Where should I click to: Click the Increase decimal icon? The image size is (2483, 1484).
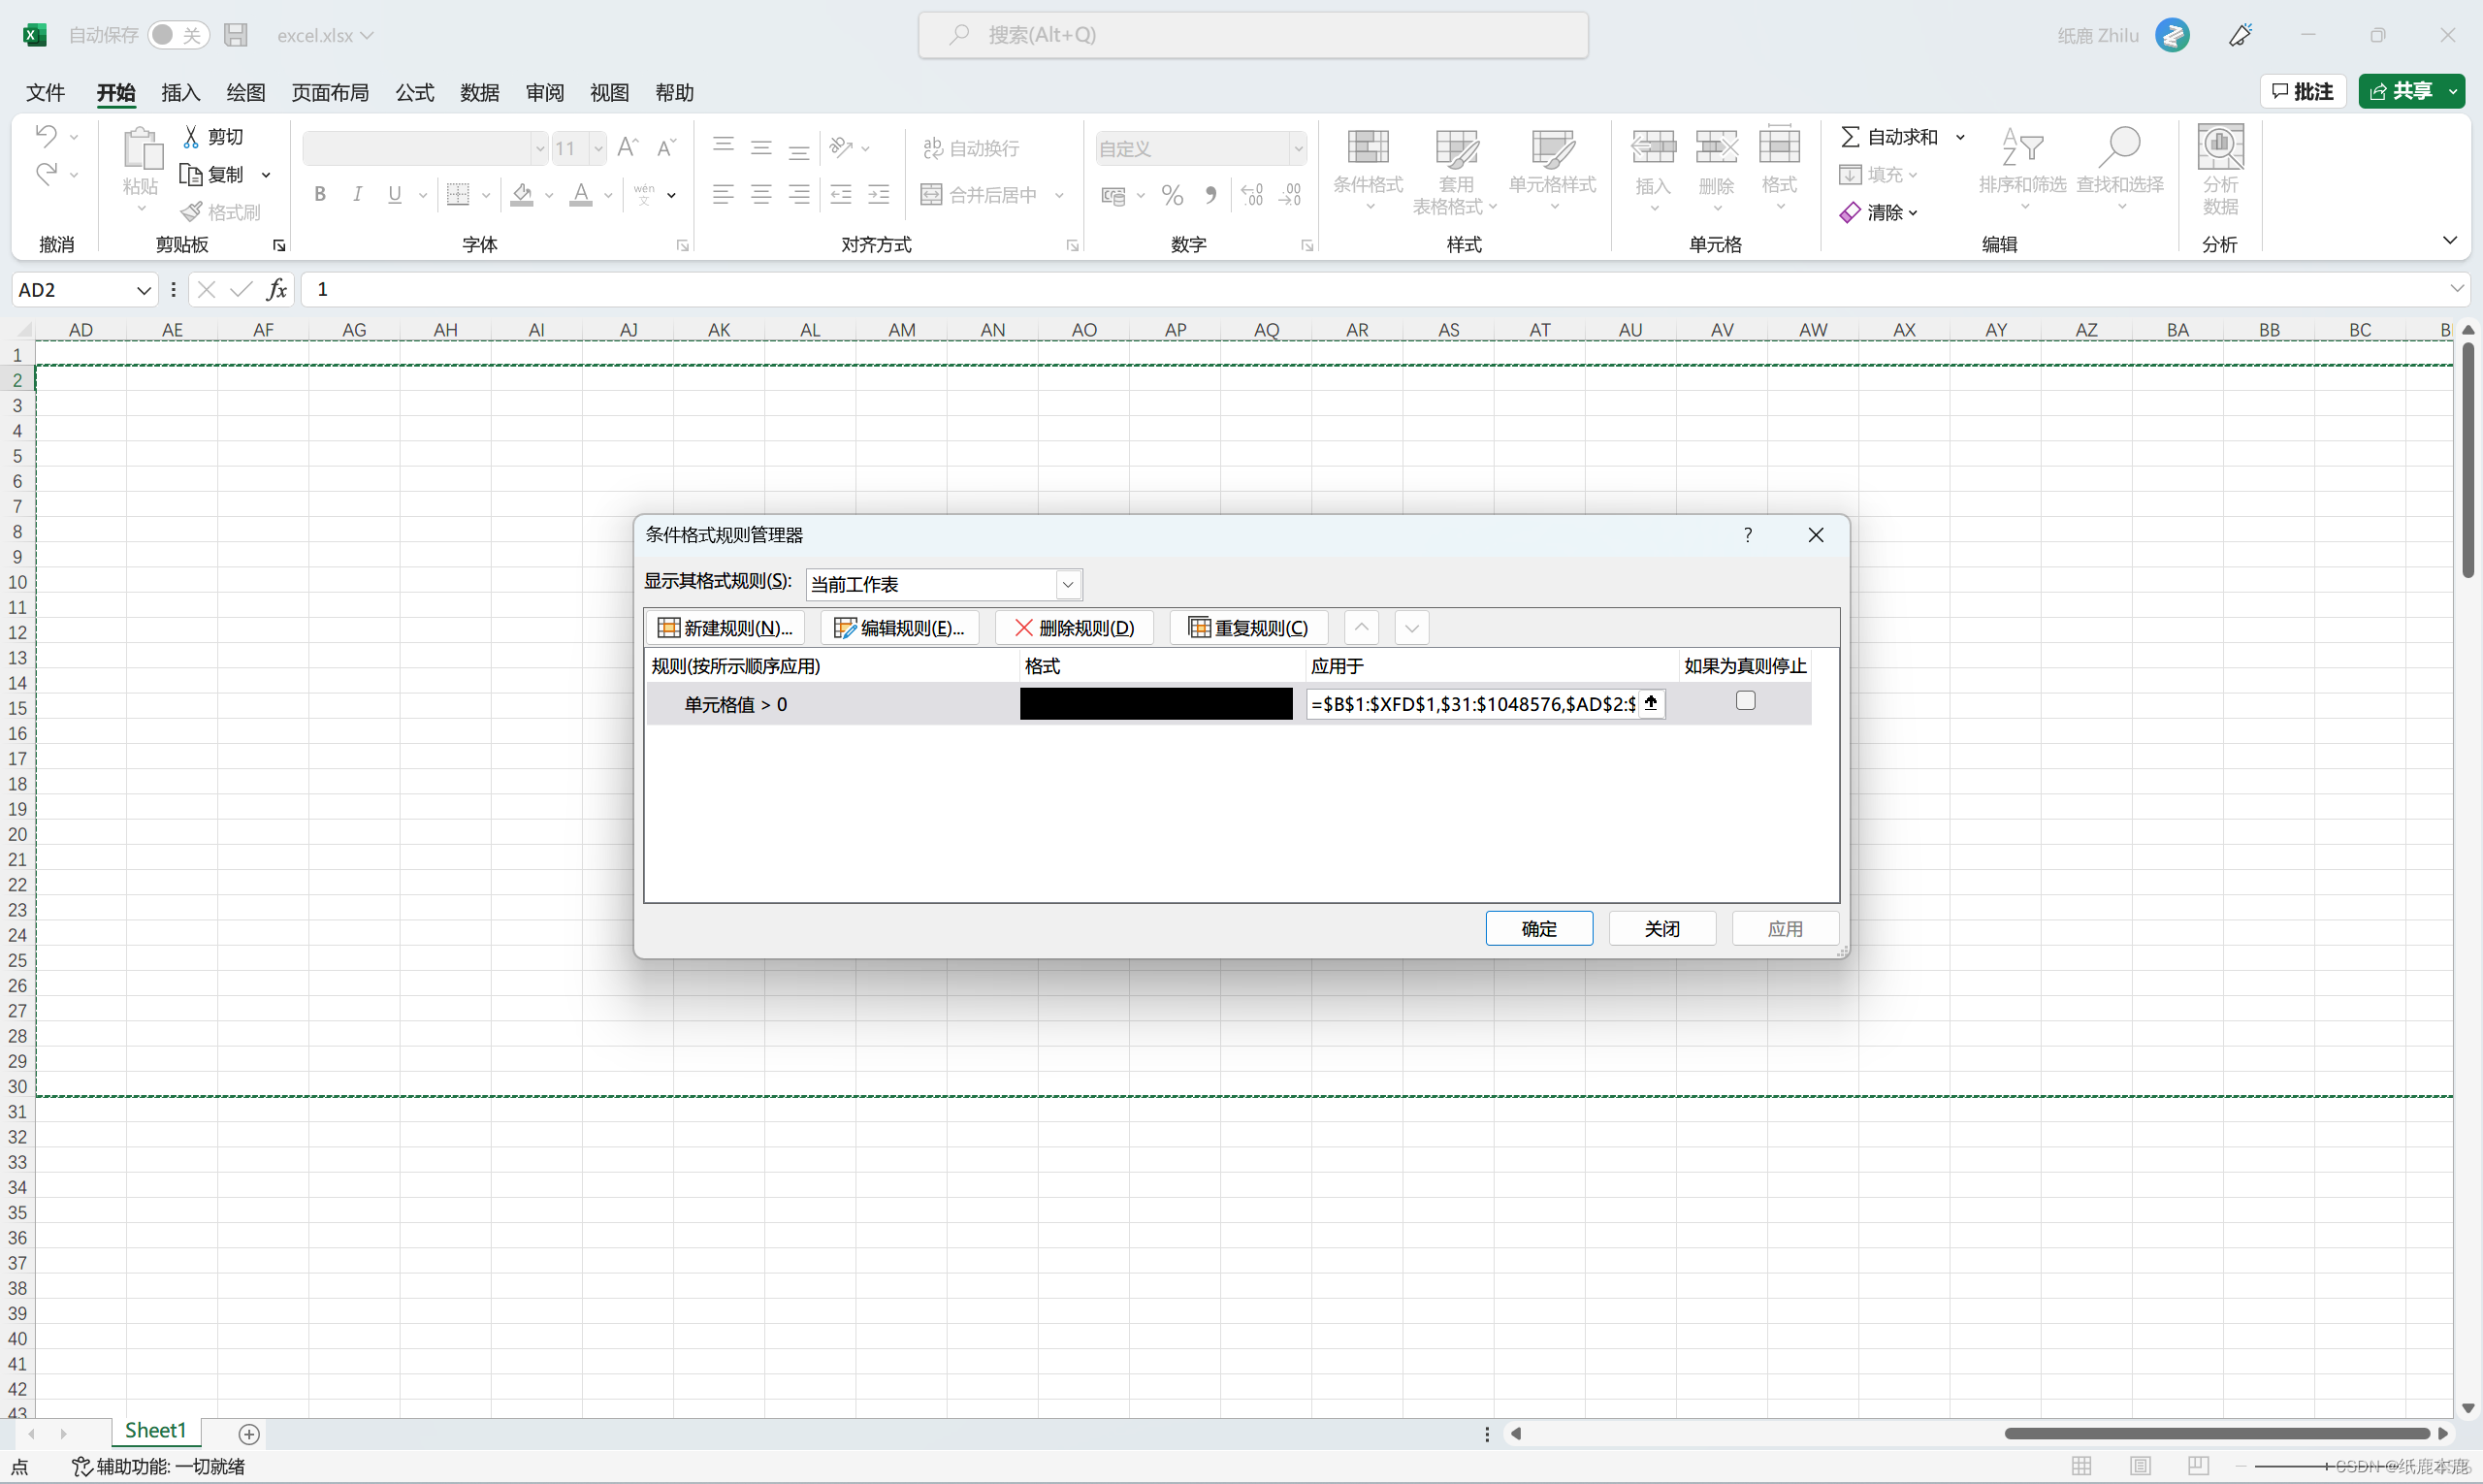1252,194
